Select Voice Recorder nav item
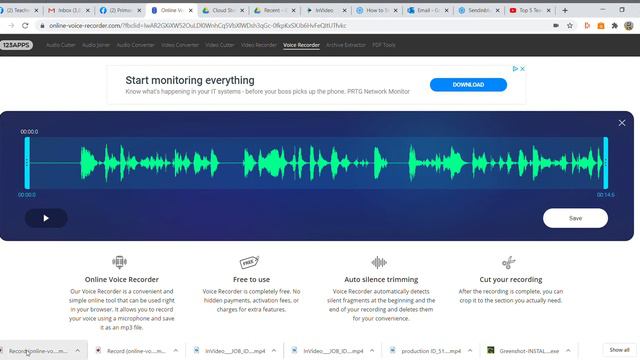Image resolution: width=640 pixels, height=360 pixels. pos(301,45)
